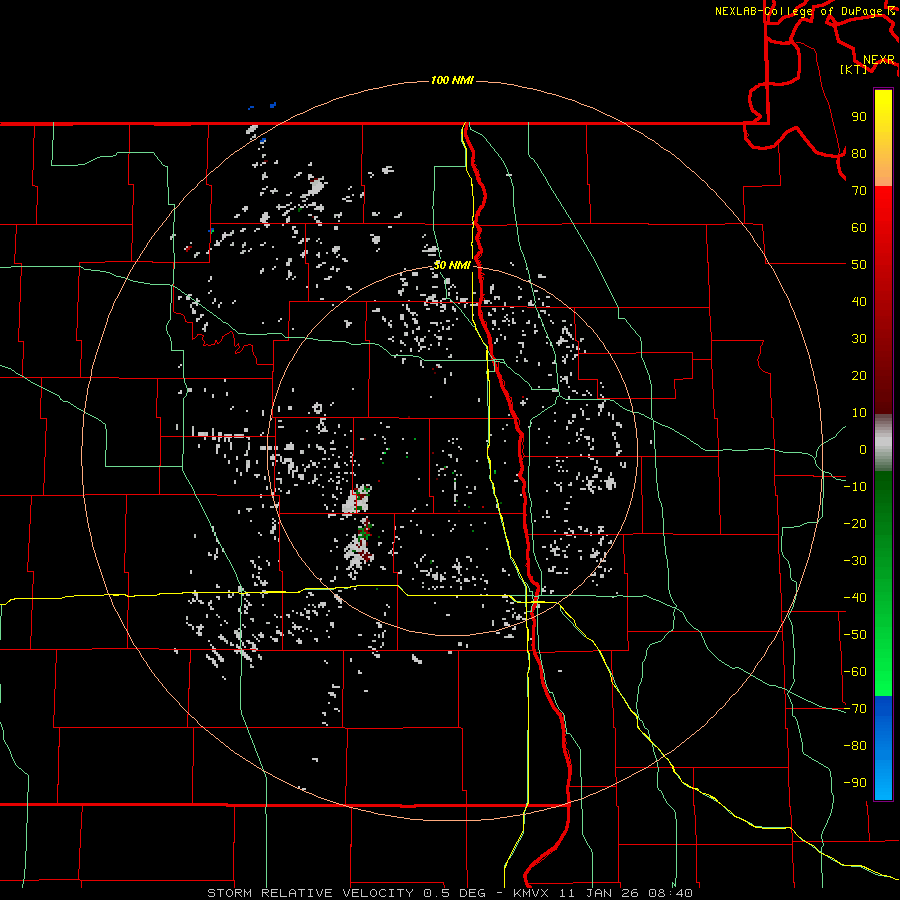Click the STORM RELATIVE VELOCITY caption text
Image resolution: width=900 pixels, height=900 pixels.
click(312, 893)
